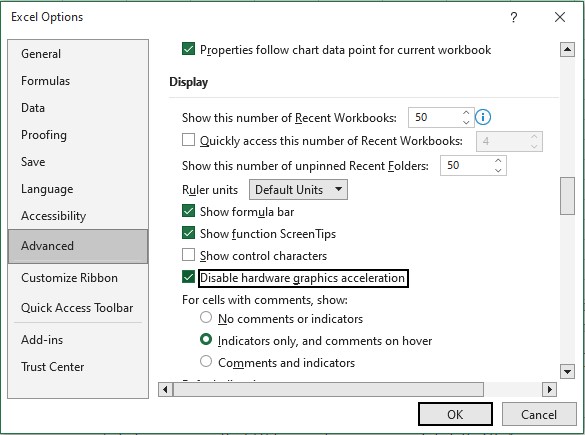This screenshot has width=585, height=435.
Task: Open Quick Access Toolbar settings
Action: pos(78,308)
